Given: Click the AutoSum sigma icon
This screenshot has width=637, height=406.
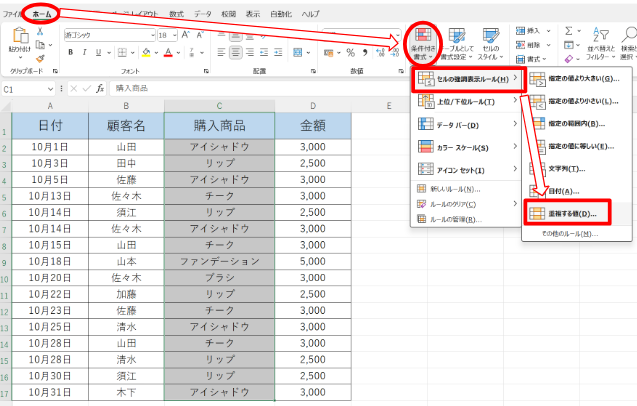Looking at the screenshot, I should pos(569,31).
